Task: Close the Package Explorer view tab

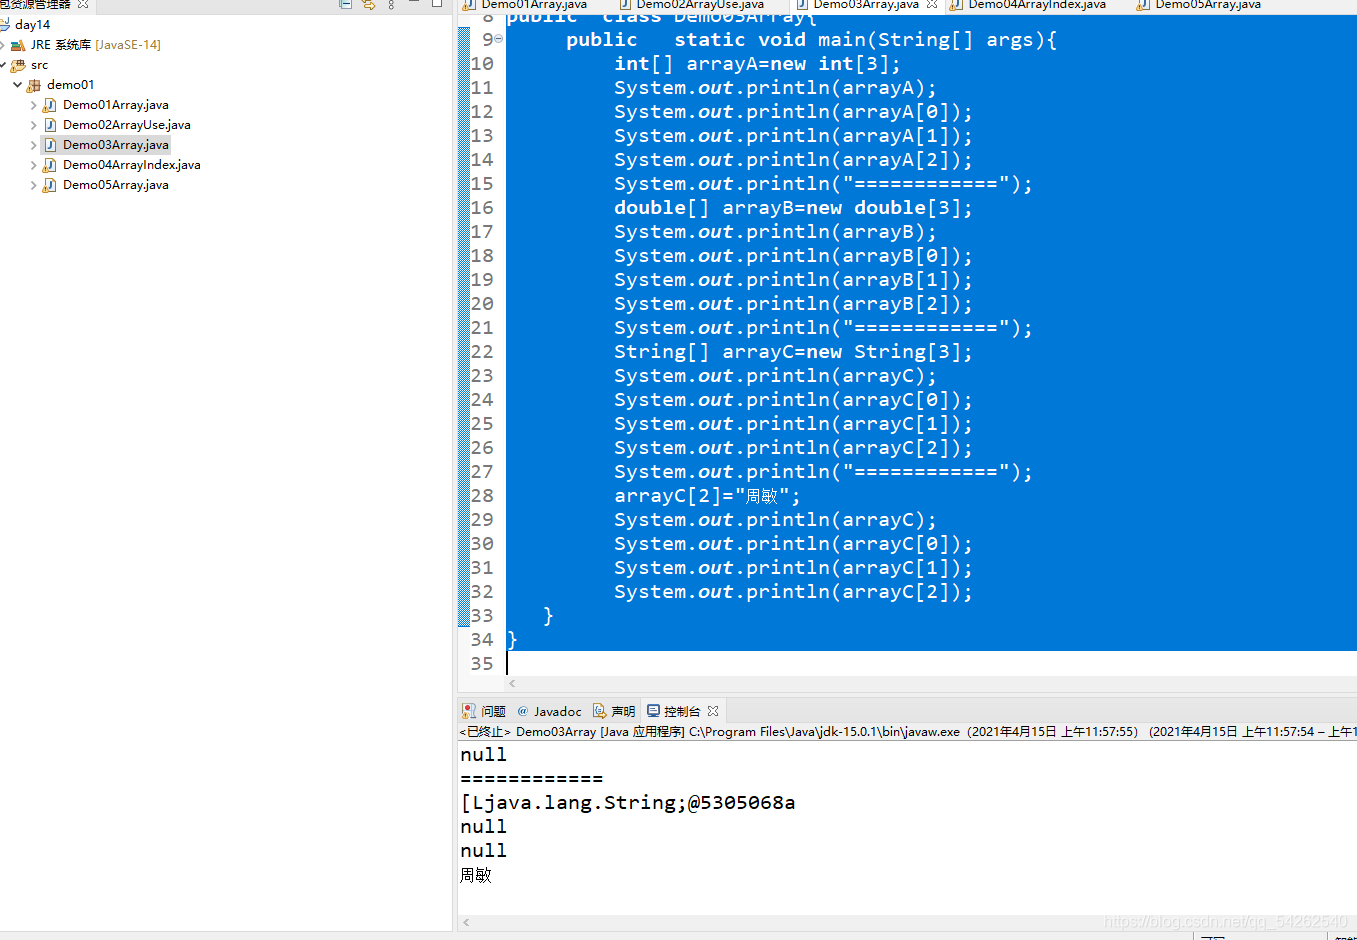Action: [83, 4]
